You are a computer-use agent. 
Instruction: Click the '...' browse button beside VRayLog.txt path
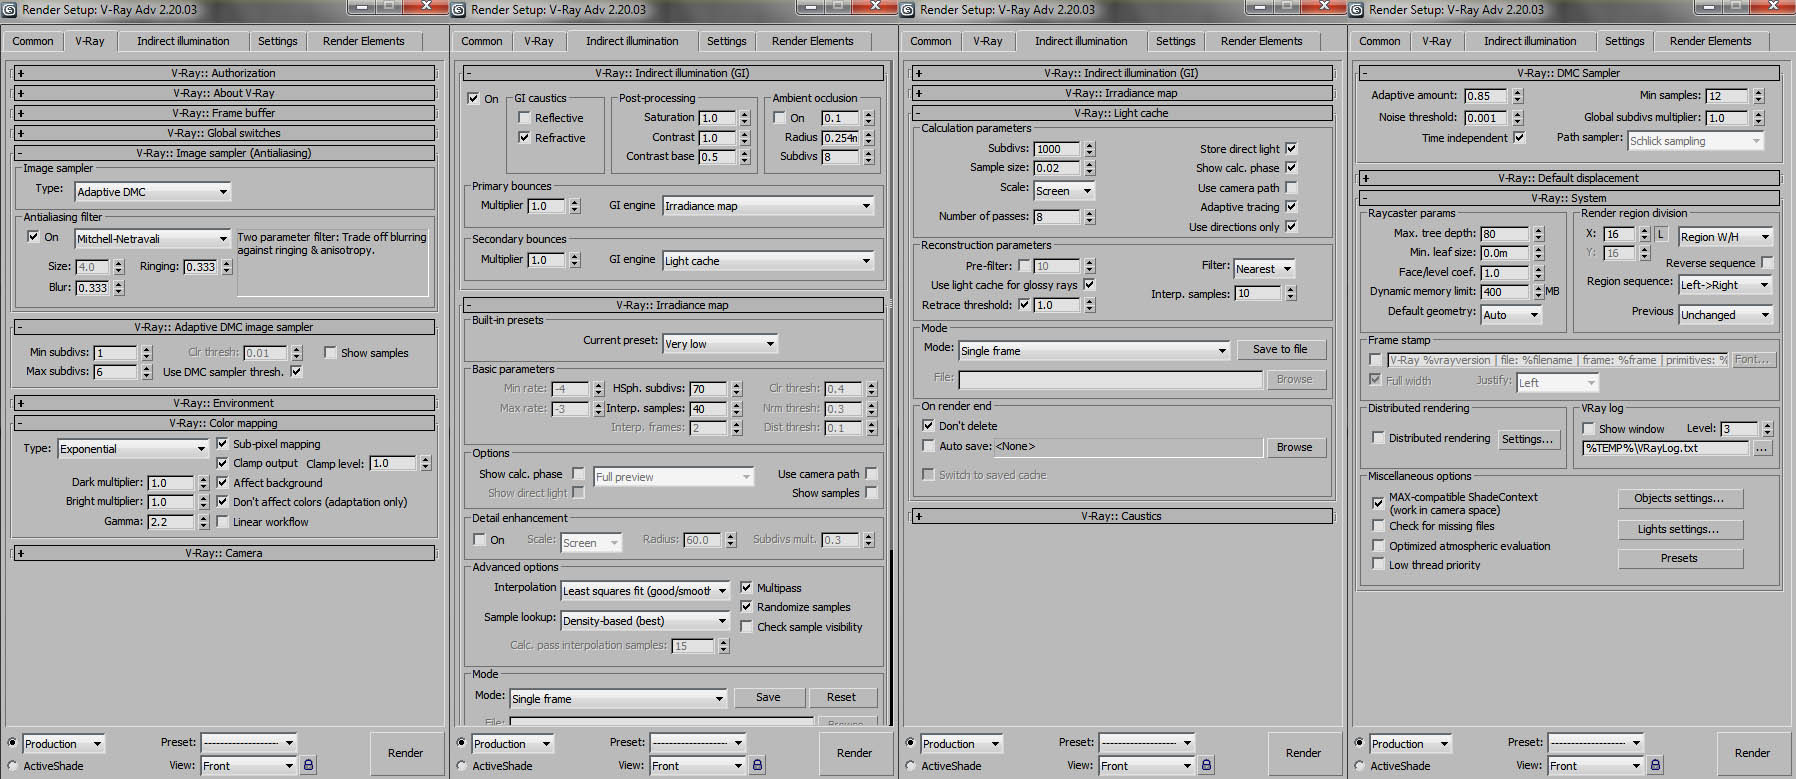[1762, 448]
